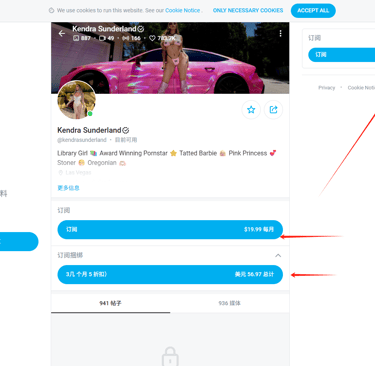Image resolution: width=375 pixels, height=366 pixels.
Task: Click Accept All cookies button
Action: [313, 11]
